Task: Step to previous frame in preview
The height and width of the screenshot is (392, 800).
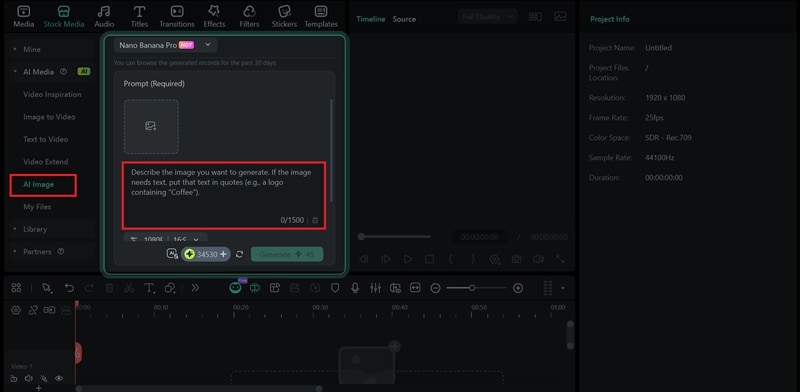Action: tap(364, 259)
